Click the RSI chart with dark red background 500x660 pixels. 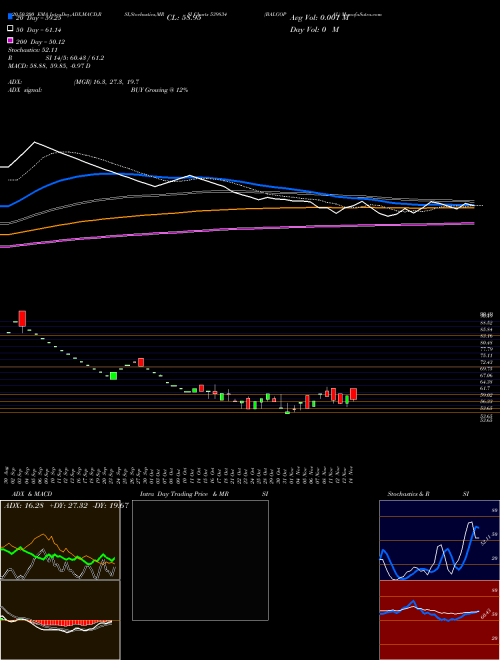[439, 620]
